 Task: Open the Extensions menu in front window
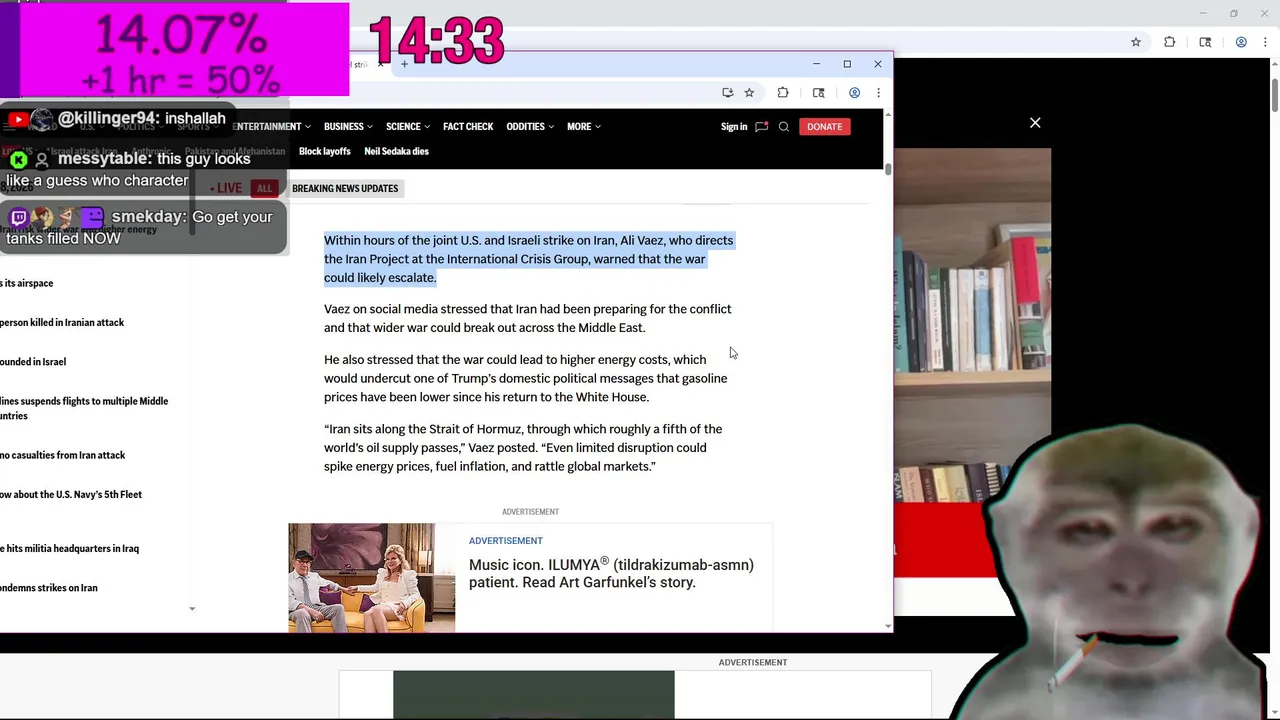point(783,93)
